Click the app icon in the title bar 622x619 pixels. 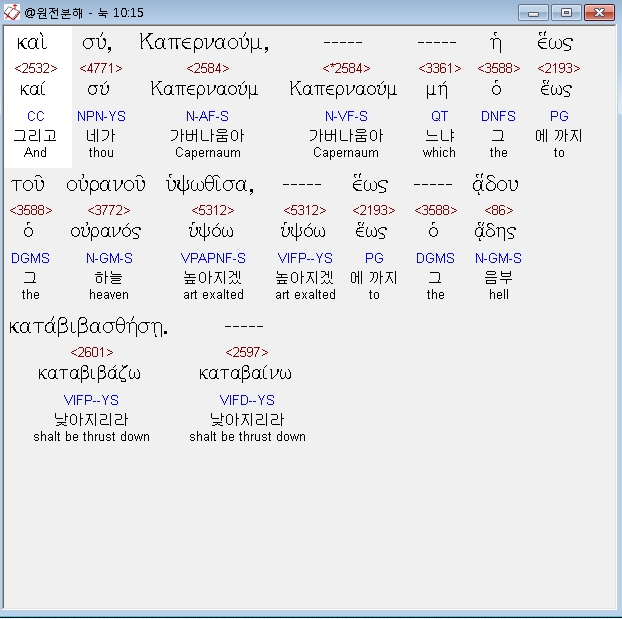pyautogui.click(x=12, y=12)
